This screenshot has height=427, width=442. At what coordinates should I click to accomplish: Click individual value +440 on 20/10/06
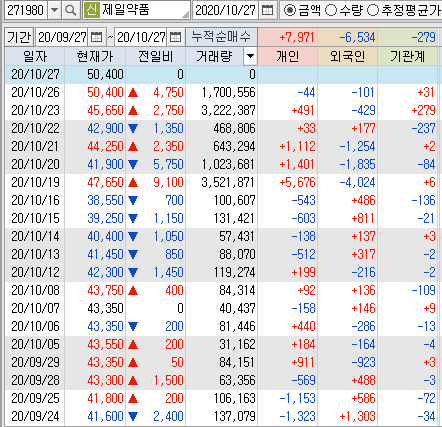point(303,326)
